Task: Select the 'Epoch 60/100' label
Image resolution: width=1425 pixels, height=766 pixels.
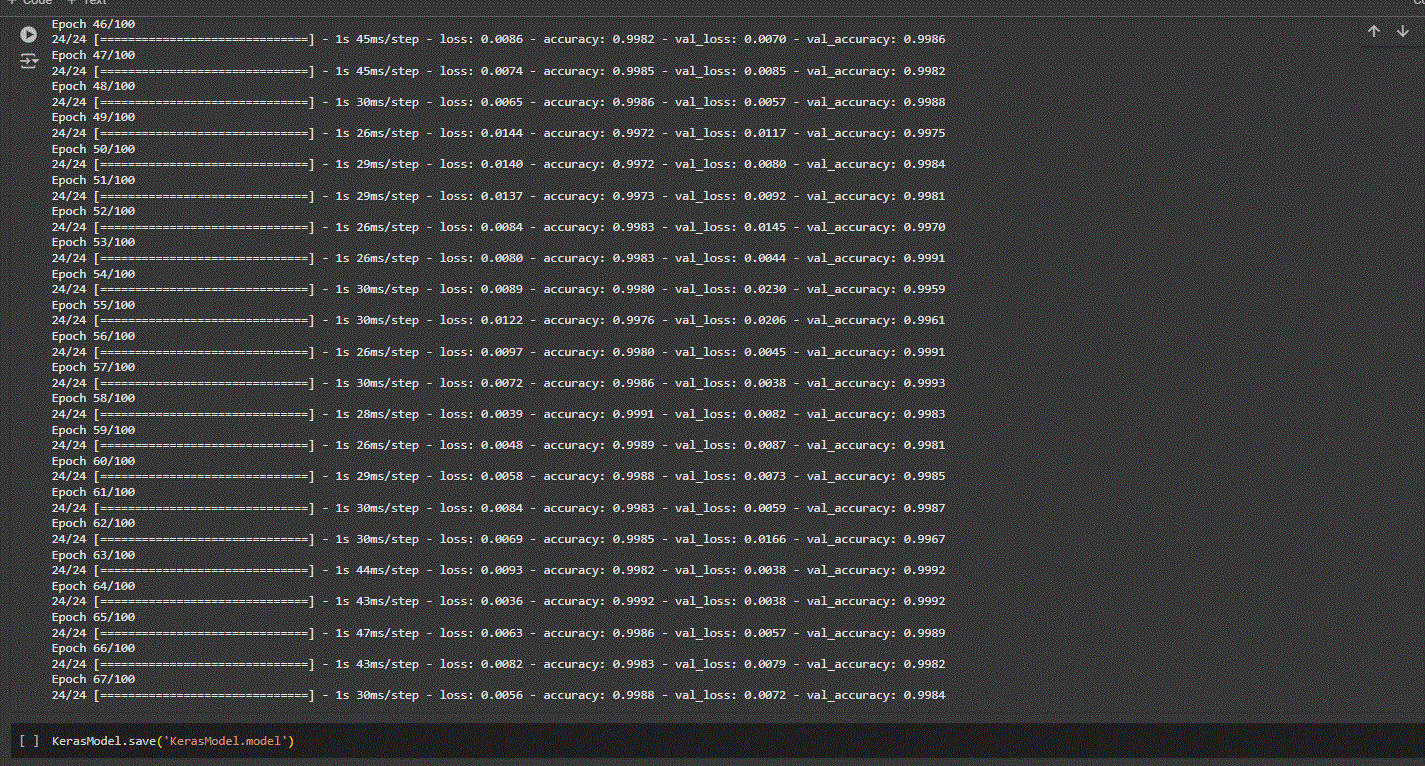Action: click(94, 461)
